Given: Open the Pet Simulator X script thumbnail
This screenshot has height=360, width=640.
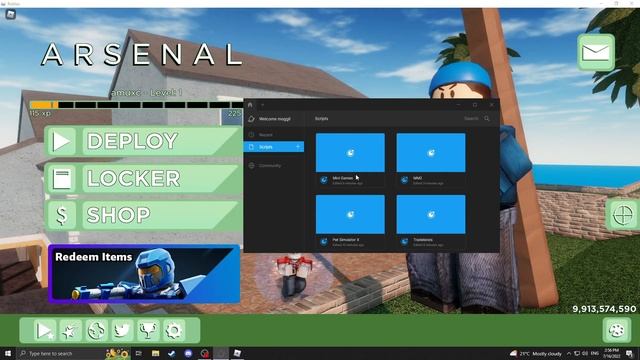Looking at the screenshot, I should pyautogui.click(x=350, y=214).
